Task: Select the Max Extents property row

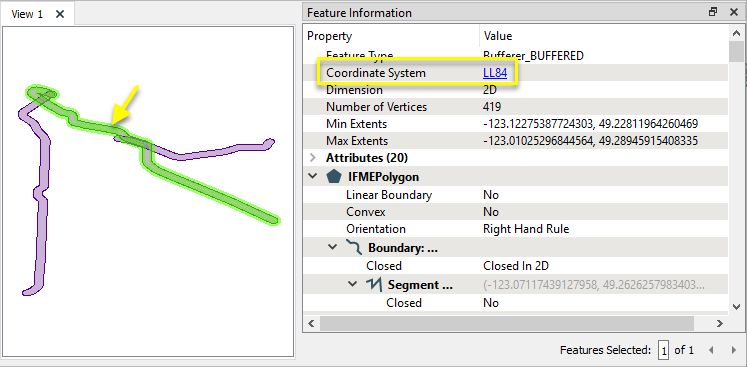Action: [x=515, y=141]
